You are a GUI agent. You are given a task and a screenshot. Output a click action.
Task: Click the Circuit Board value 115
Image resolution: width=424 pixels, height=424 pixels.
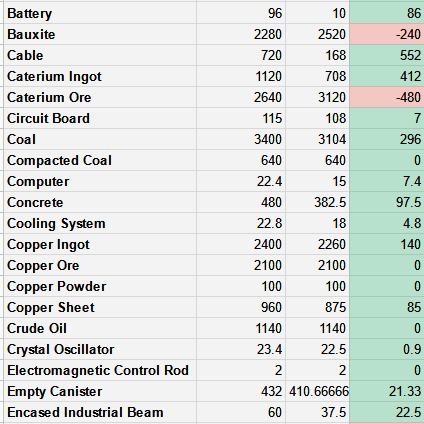(241, 118)
